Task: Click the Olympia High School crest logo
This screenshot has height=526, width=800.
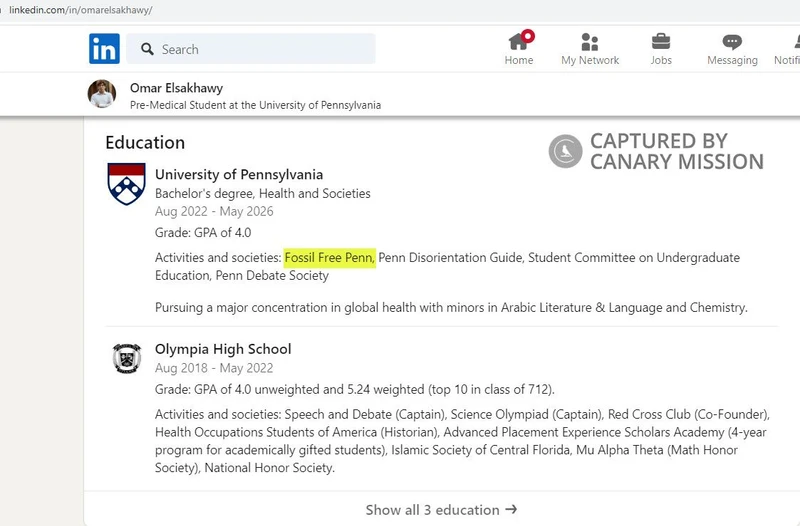Action: 126,358
